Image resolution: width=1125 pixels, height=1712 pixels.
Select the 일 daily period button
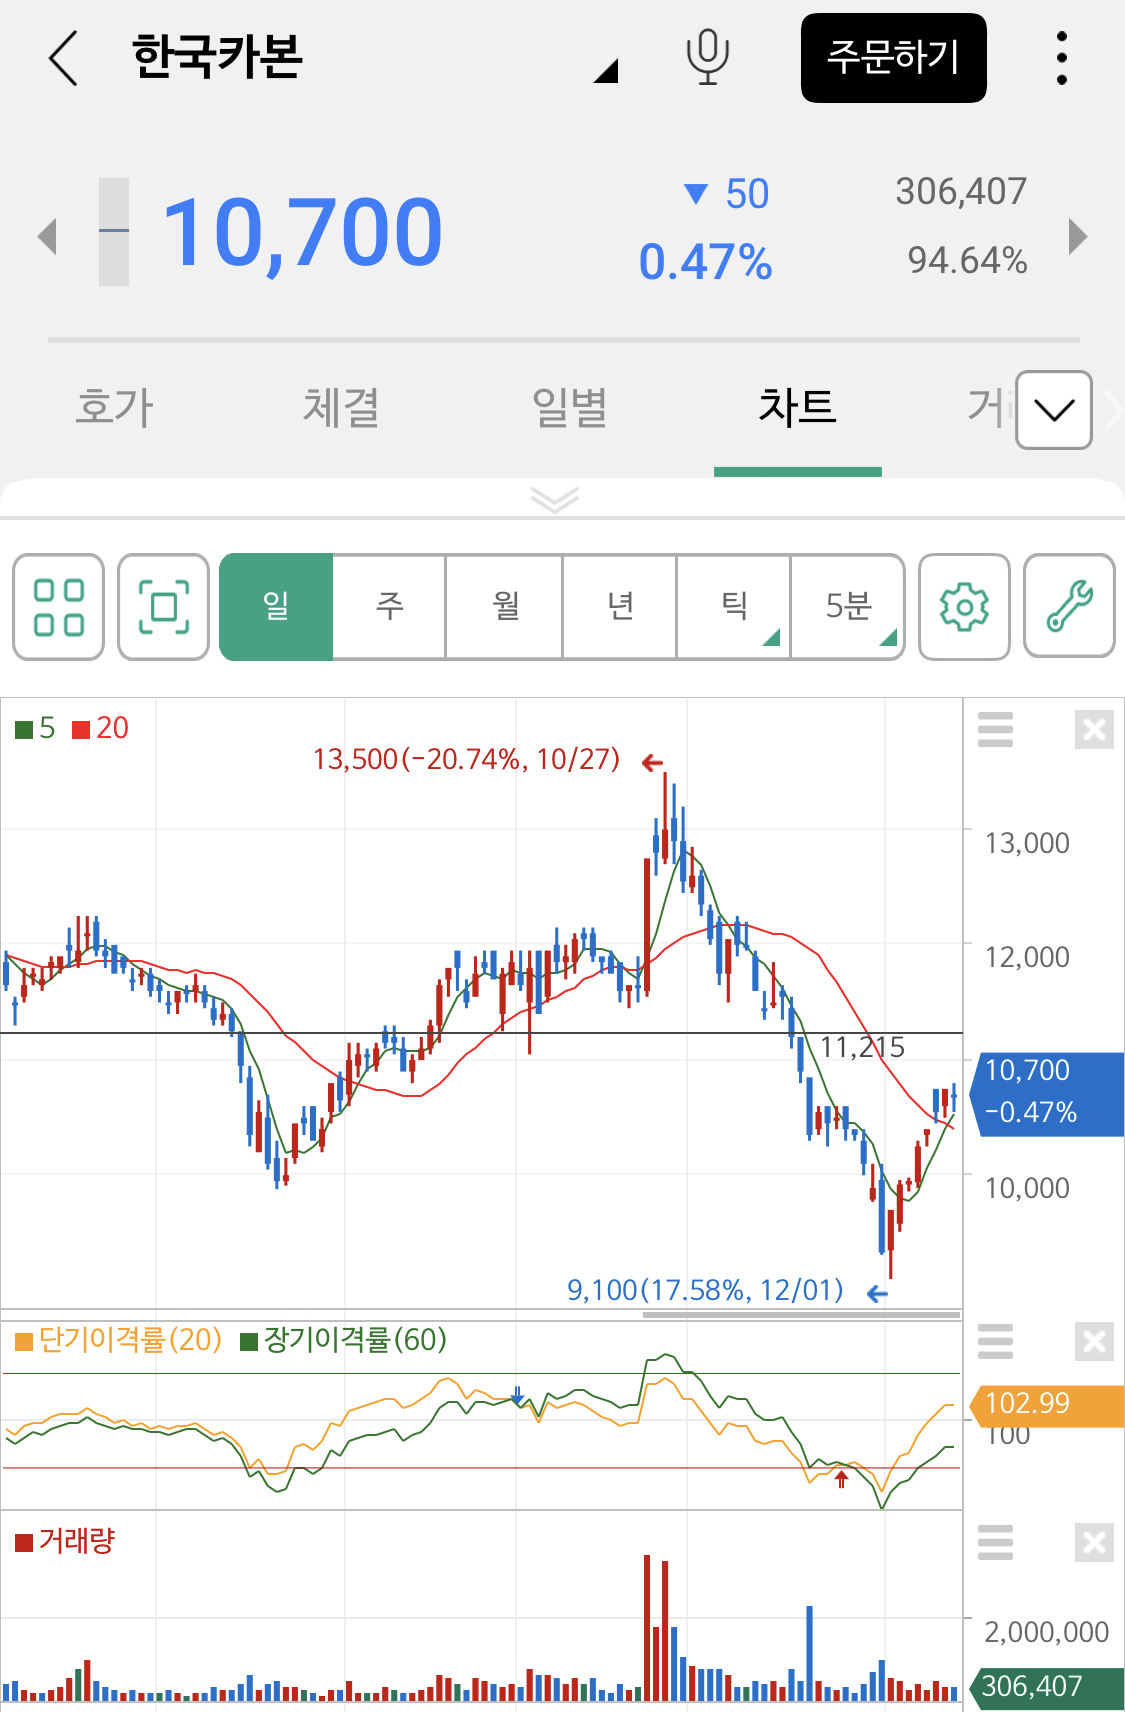point(276,607)
